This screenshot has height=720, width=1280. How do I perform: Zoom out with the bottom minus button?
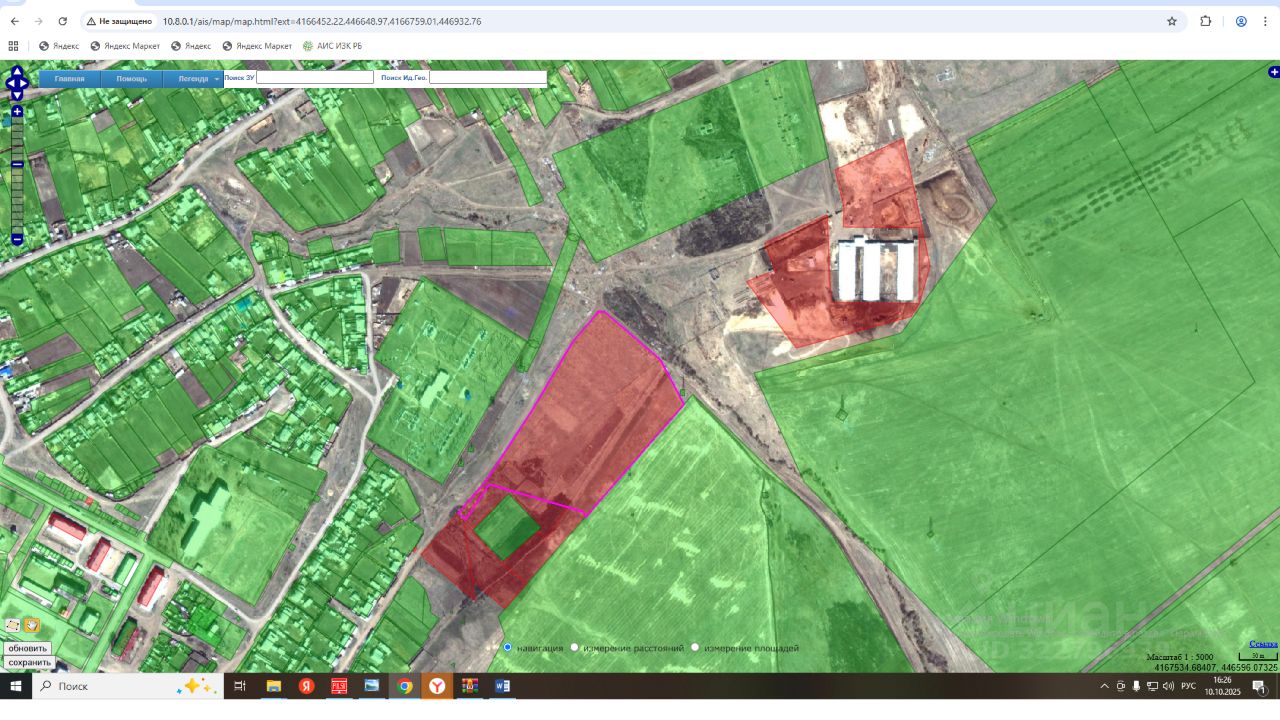point(17,240)
